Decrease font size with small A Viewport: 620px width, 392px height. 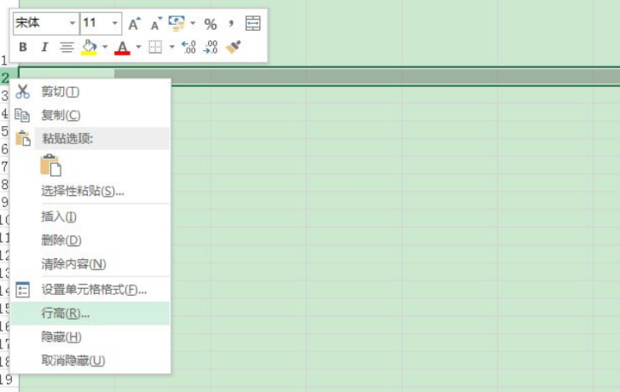(x=157, y=24)
